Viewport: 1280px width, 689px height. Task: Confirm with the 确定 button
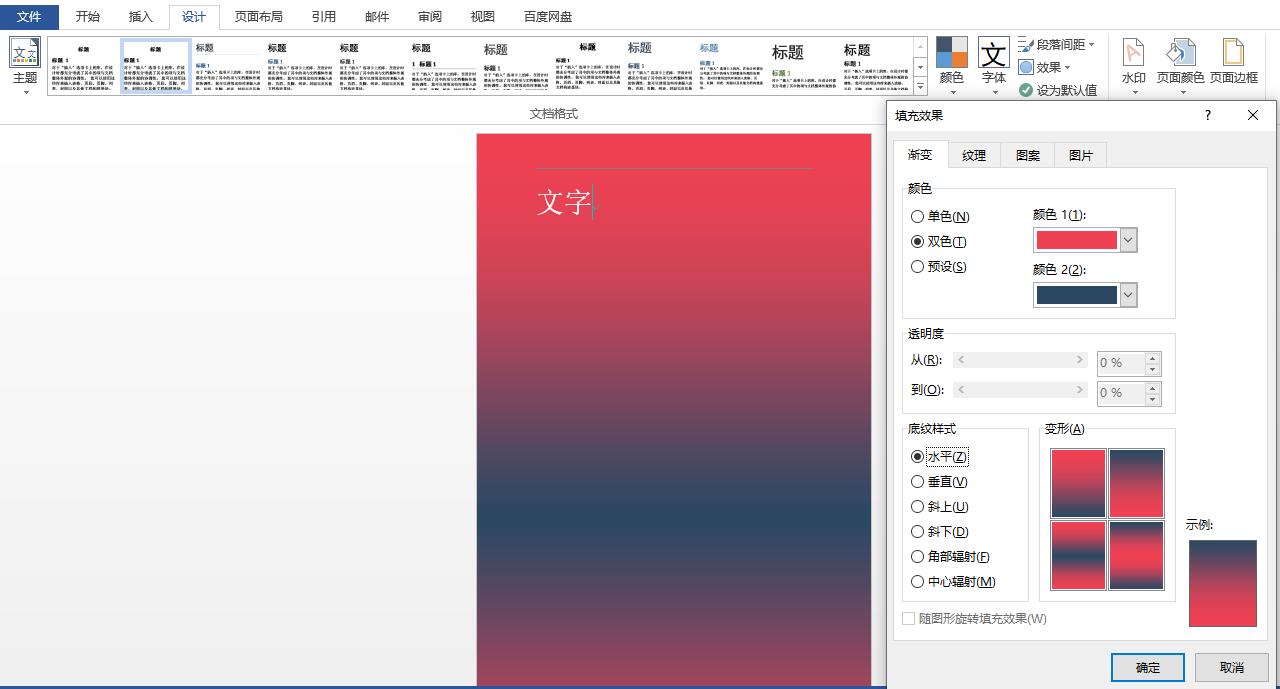click(1148, 667)
